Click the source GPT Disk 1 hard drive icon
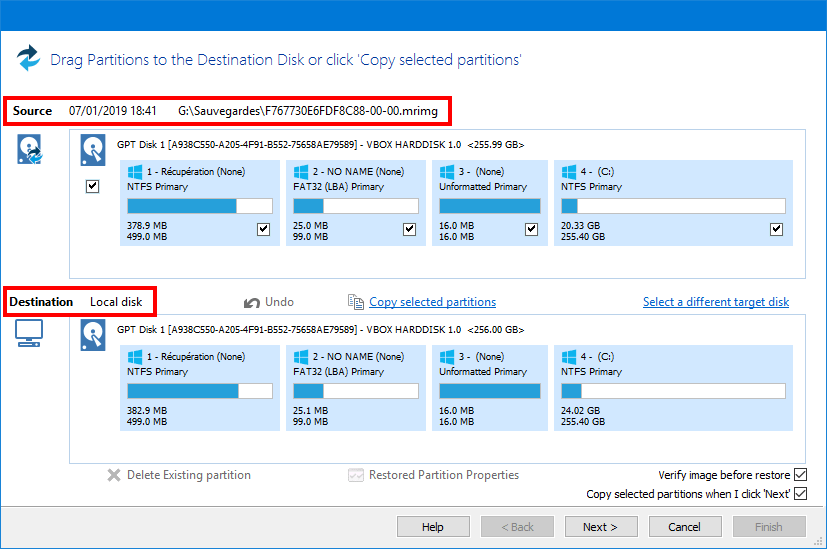This screenshot has height=549, width=827. point(93,150)
